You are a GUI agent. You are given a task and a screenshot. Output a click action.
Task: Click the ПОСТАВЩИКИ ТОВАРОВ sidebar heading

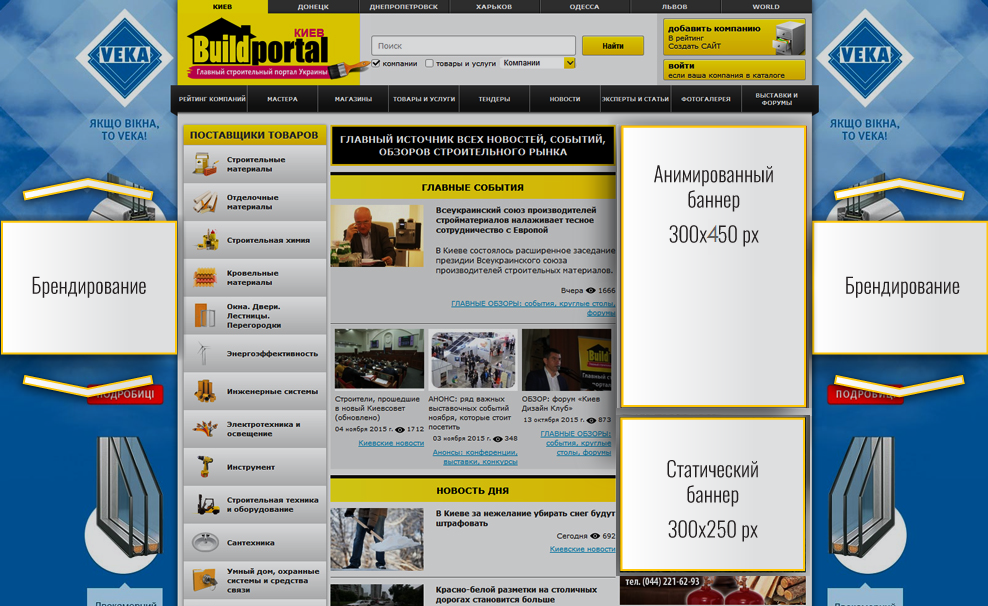pos(254,135)
